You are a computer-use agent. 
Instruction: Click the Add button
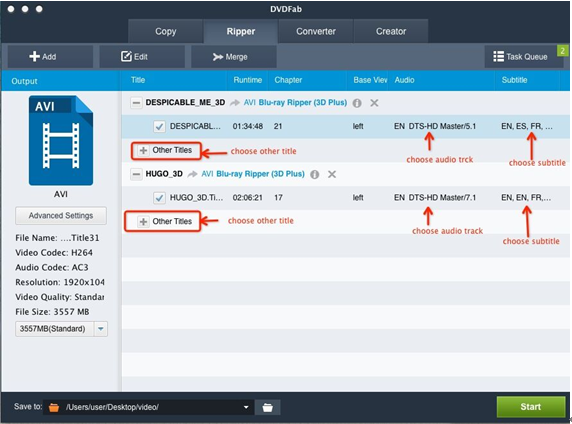50,57
